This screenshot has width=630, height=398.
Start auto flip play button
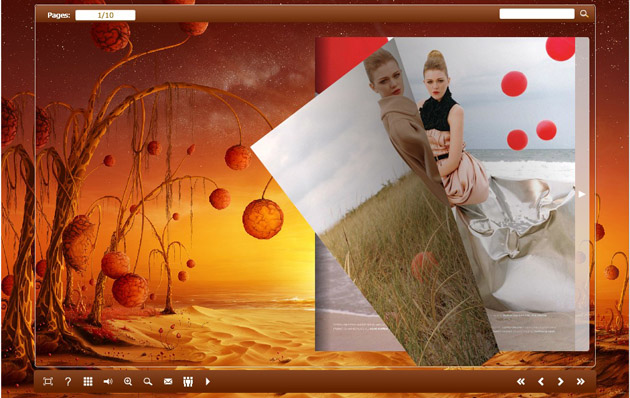(208, 382)
